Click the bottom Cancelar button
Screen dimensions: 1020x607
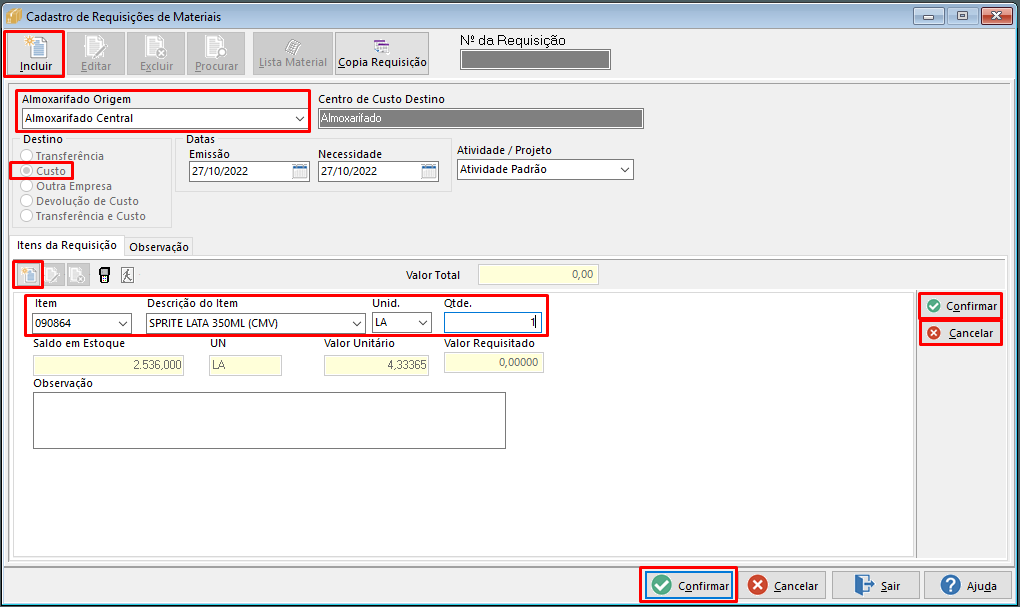coord(784,586)
